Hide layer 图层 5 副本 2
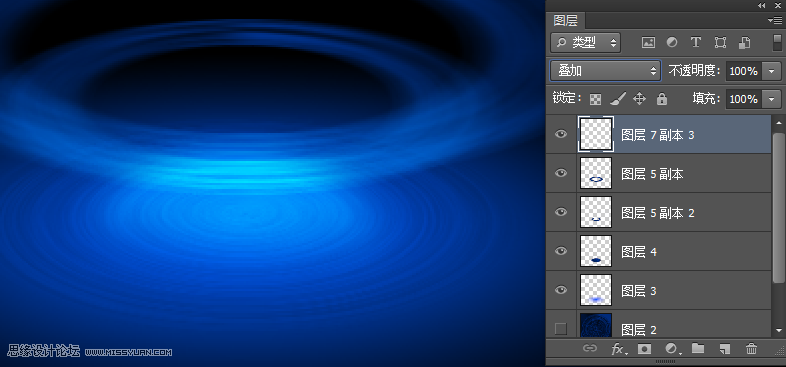 click(x=561, y=212)
